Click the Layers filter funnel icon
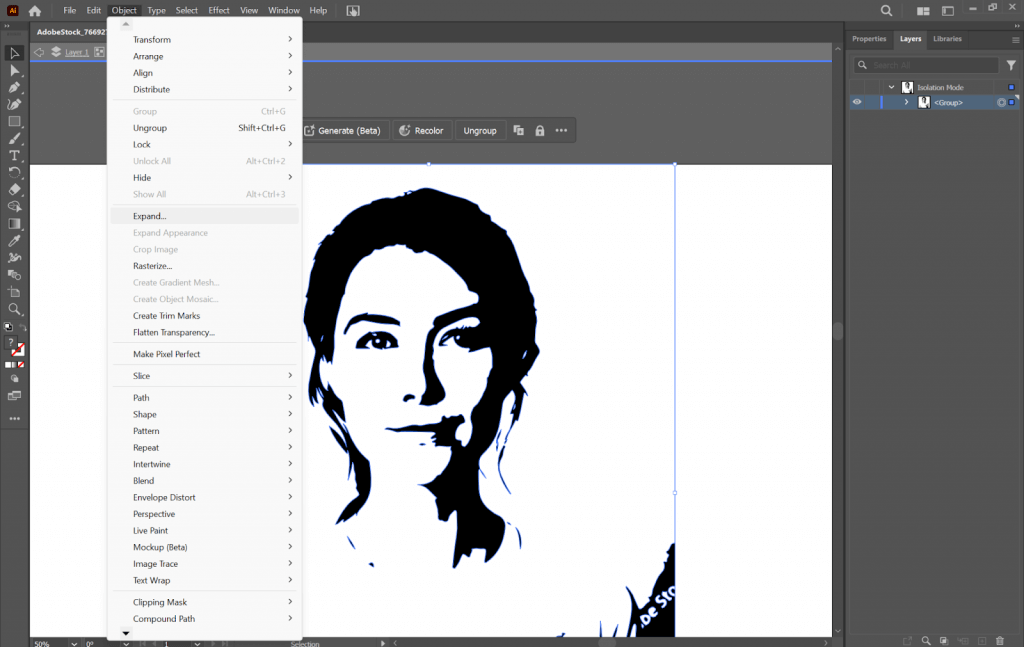 tap(1011, 65)
